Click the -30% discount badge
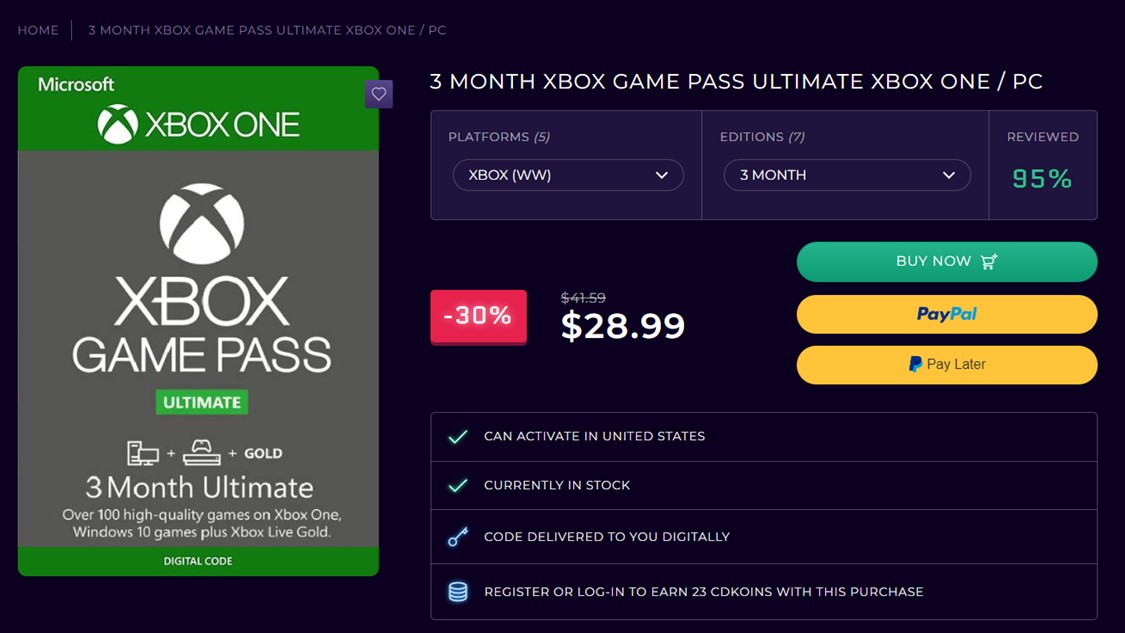The width and height of the screenshot is (1125, 633). click(478, 315)
